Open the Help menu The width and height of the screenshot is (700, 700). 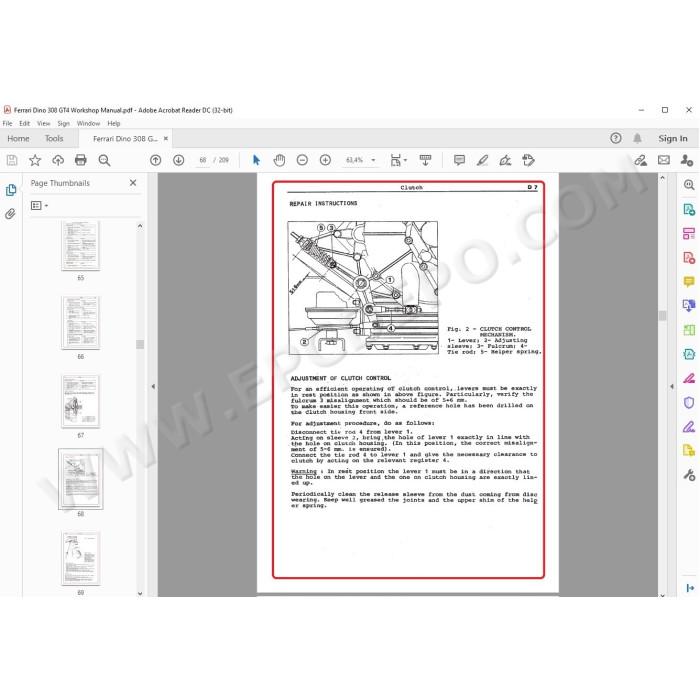tap(114, 124)
